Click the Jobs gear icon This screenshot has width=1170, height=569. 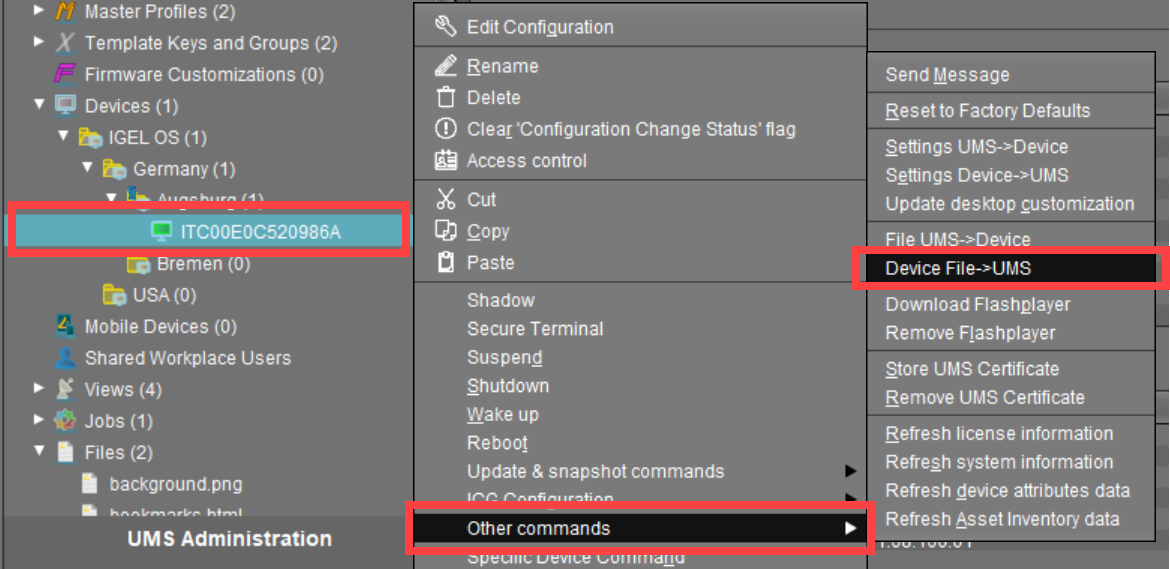pyautogui.click(x=65, y=421)
